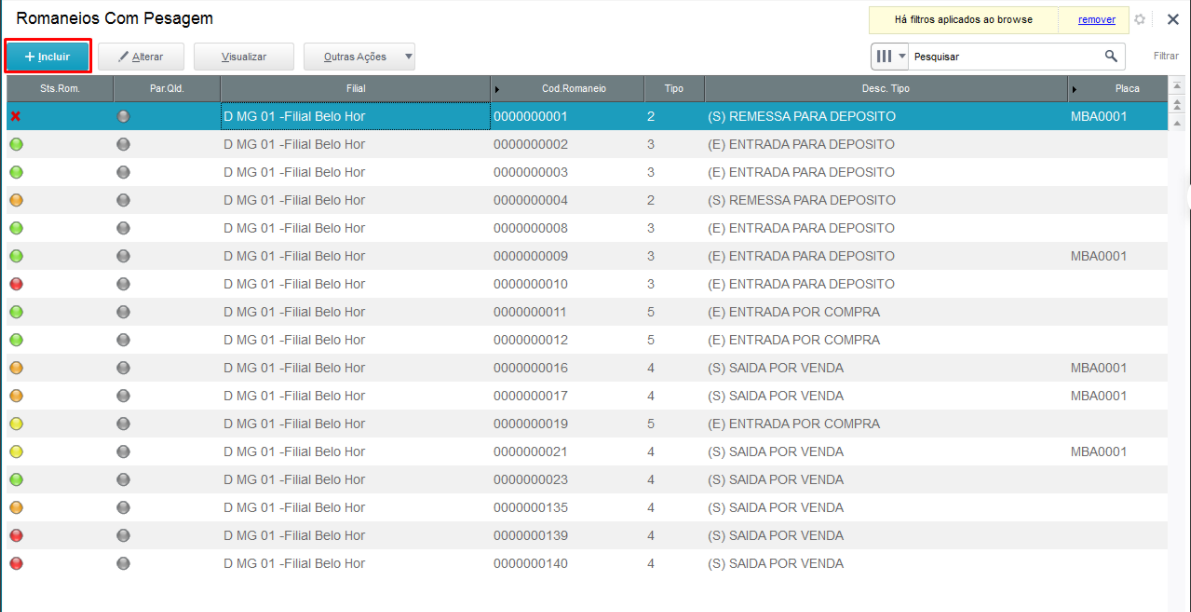The image size is (1191, 612).
Task: Select romaneio code 0000000016
Action: [530, 368]
